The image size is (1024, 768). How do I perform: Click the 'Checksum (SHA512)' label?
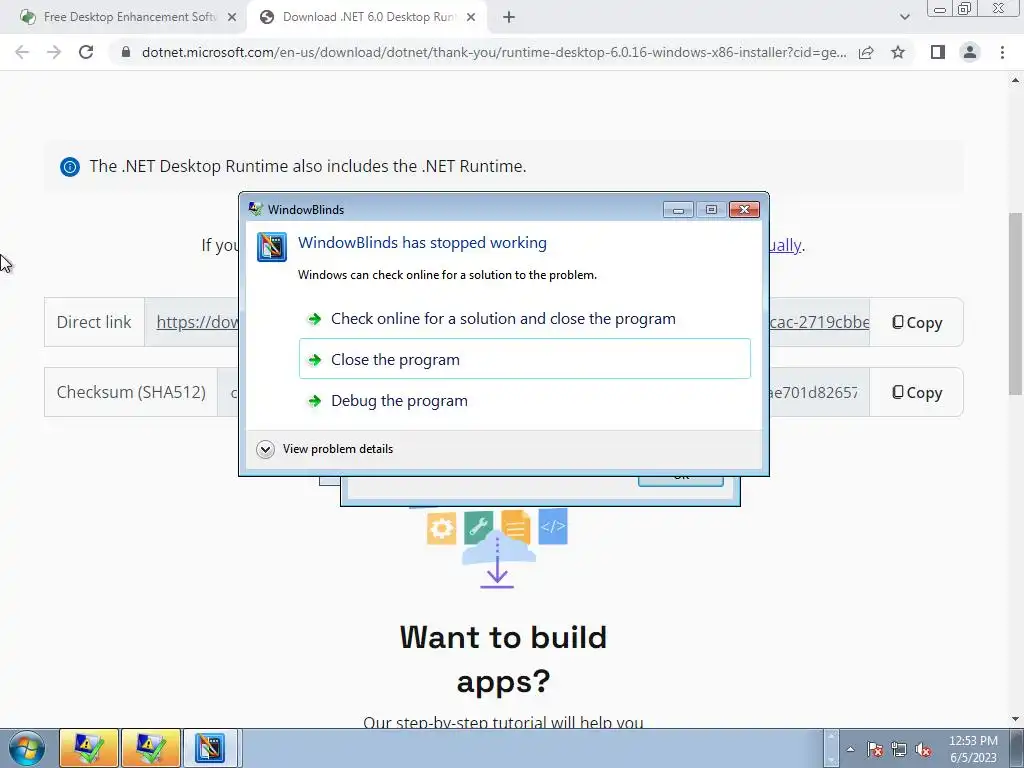tap(131, 392)
